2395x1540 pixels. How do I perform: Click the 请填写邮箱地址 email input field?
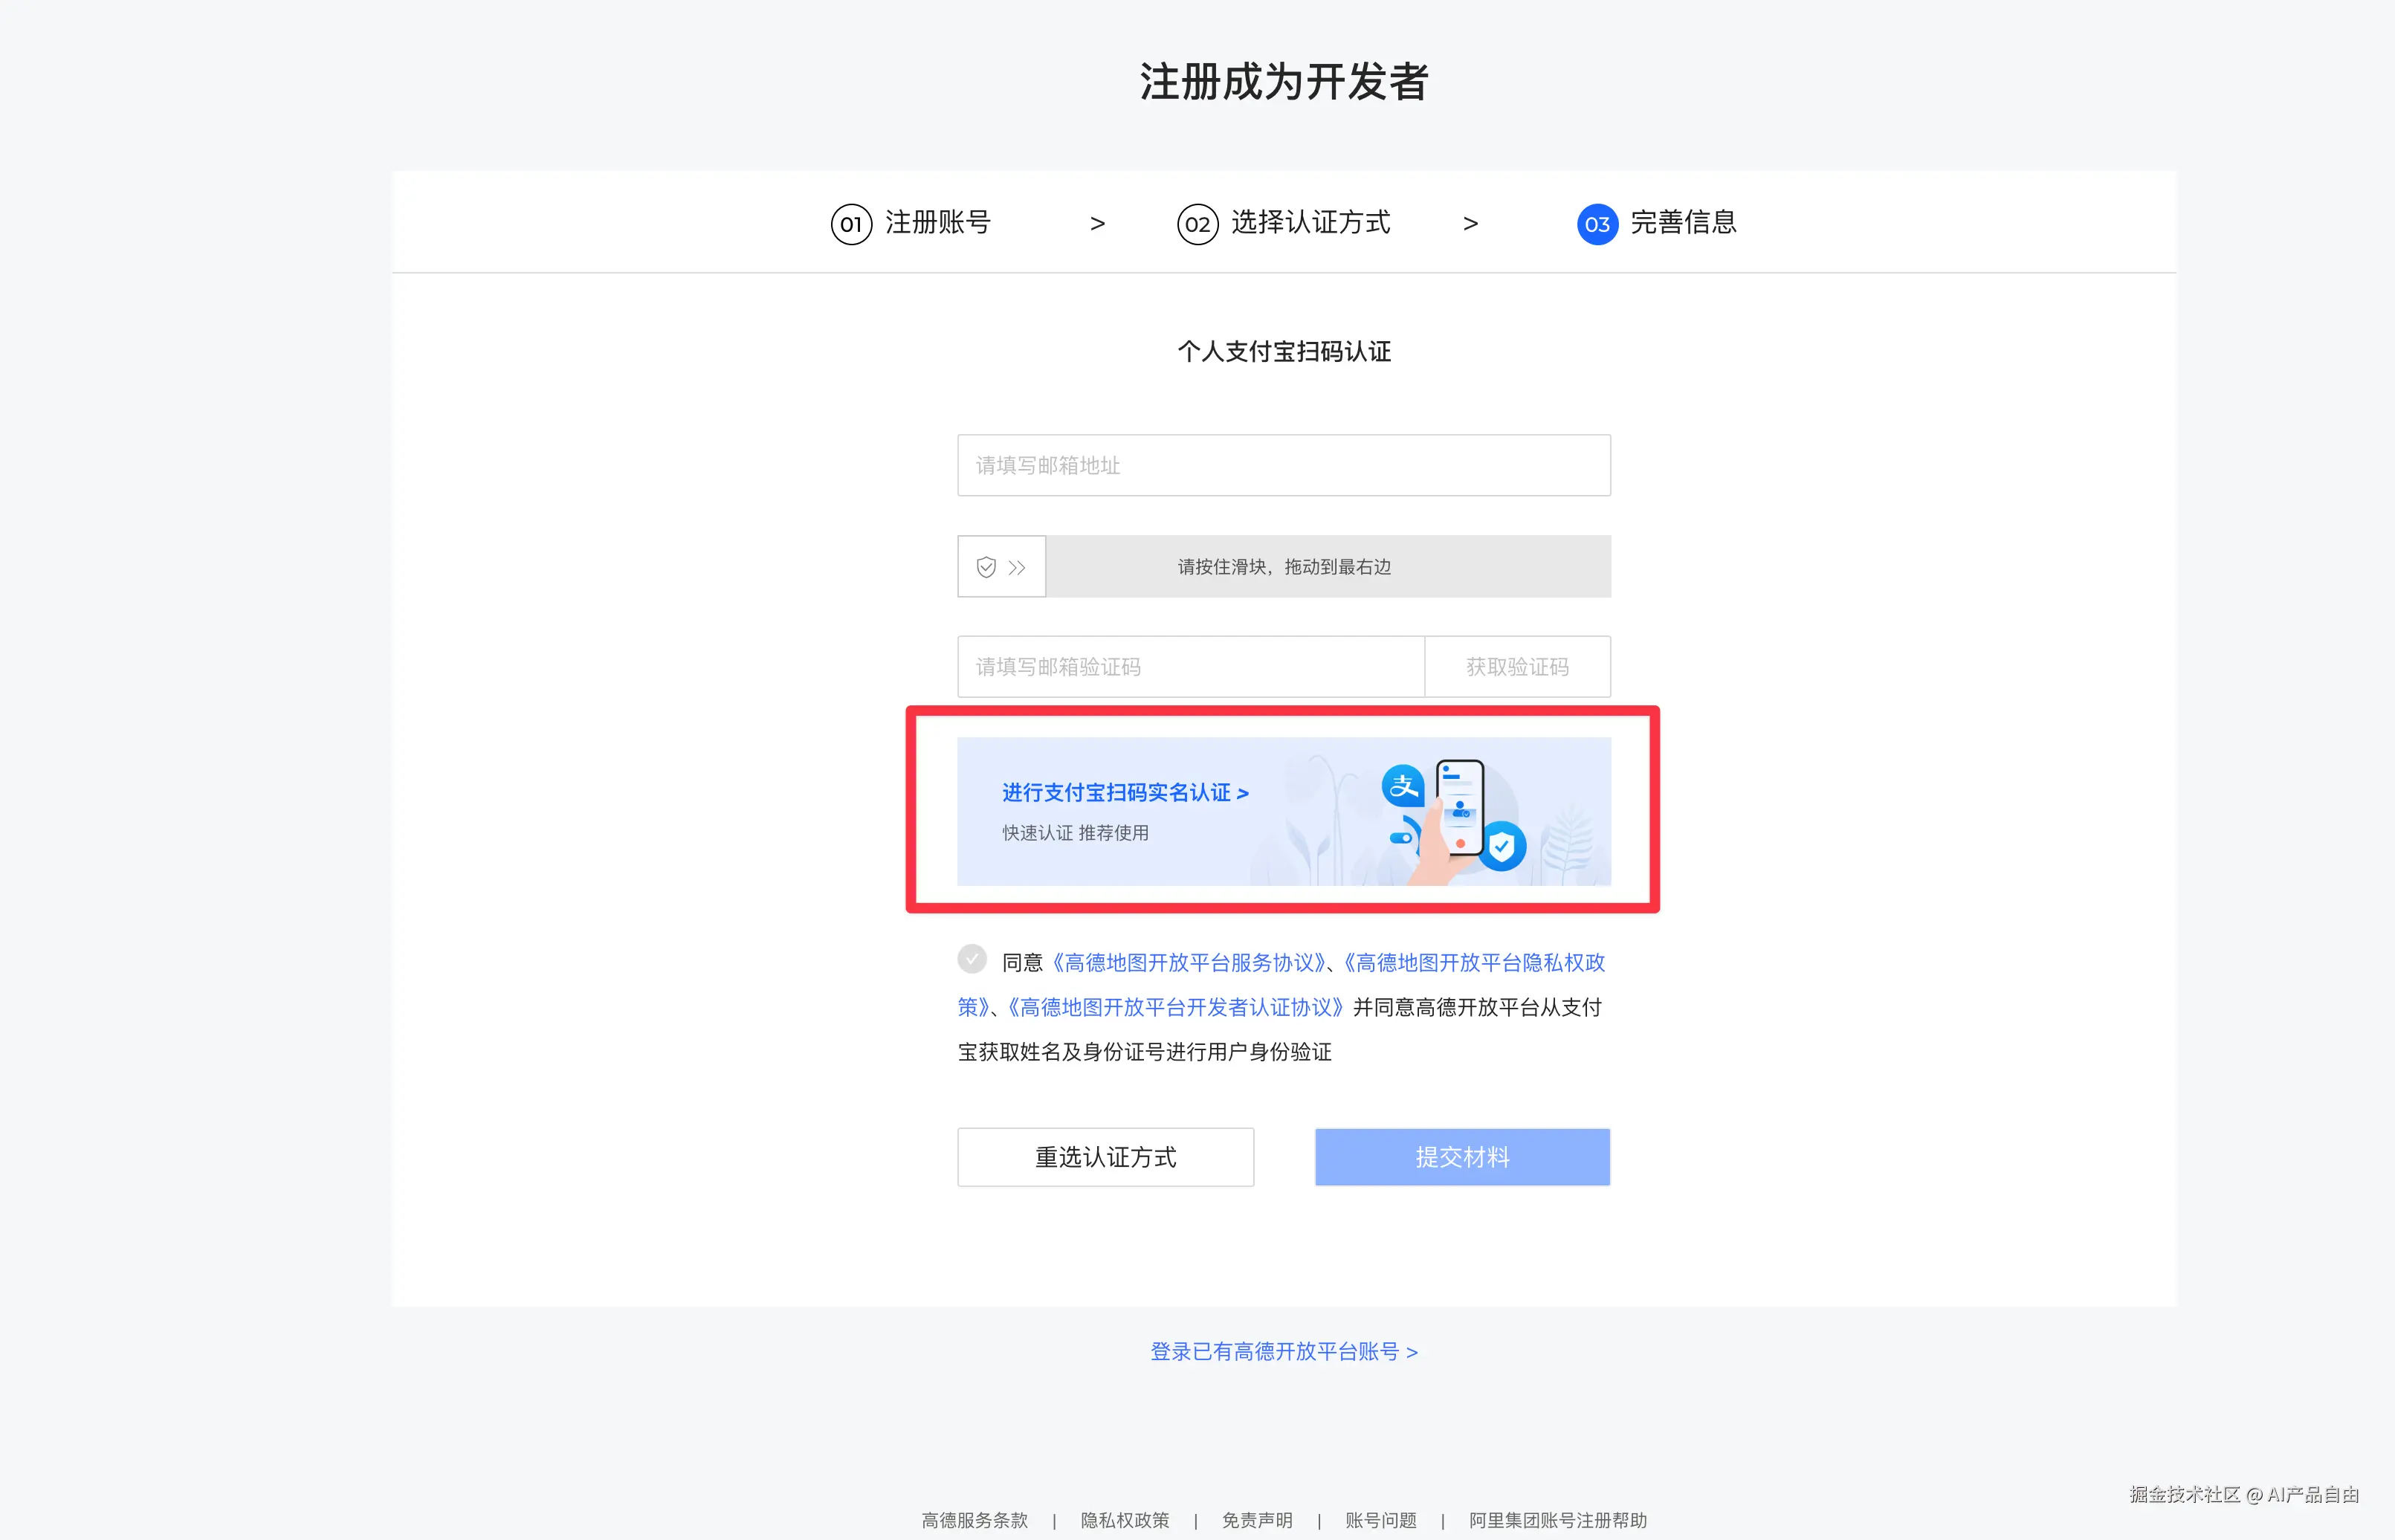point(1283,465)
